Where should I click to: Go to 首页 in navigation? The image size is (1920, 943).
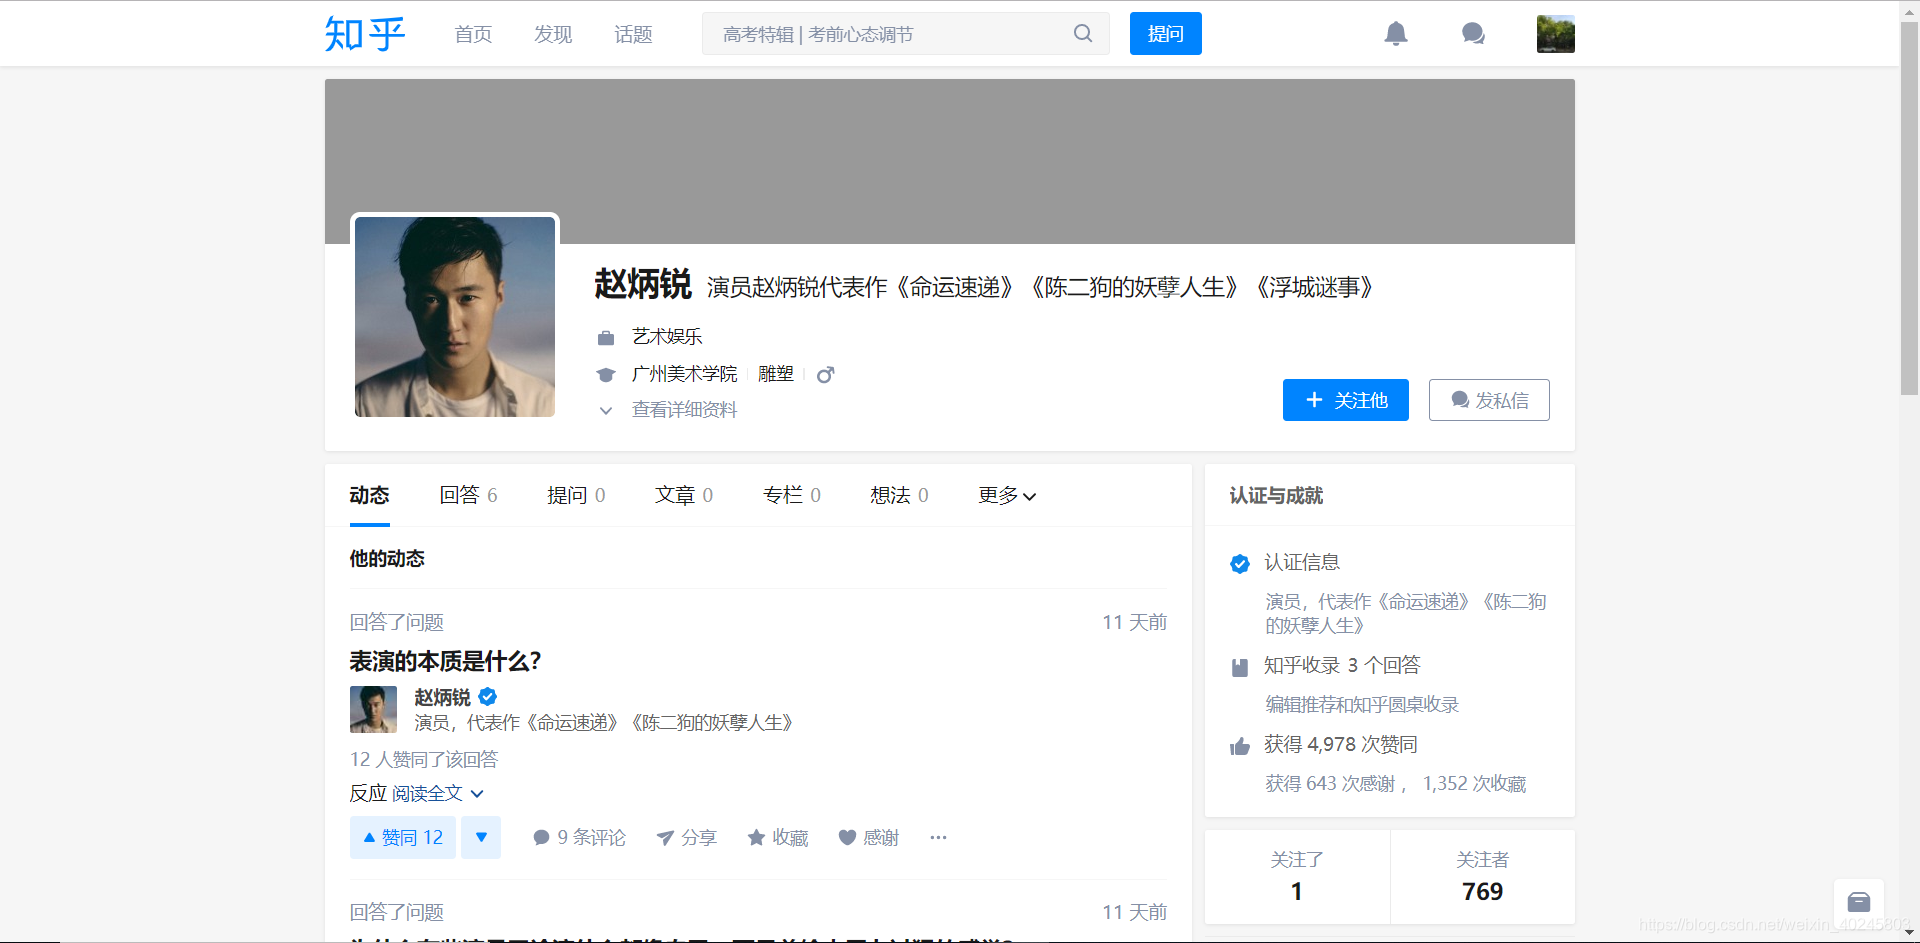pos(473,34)
